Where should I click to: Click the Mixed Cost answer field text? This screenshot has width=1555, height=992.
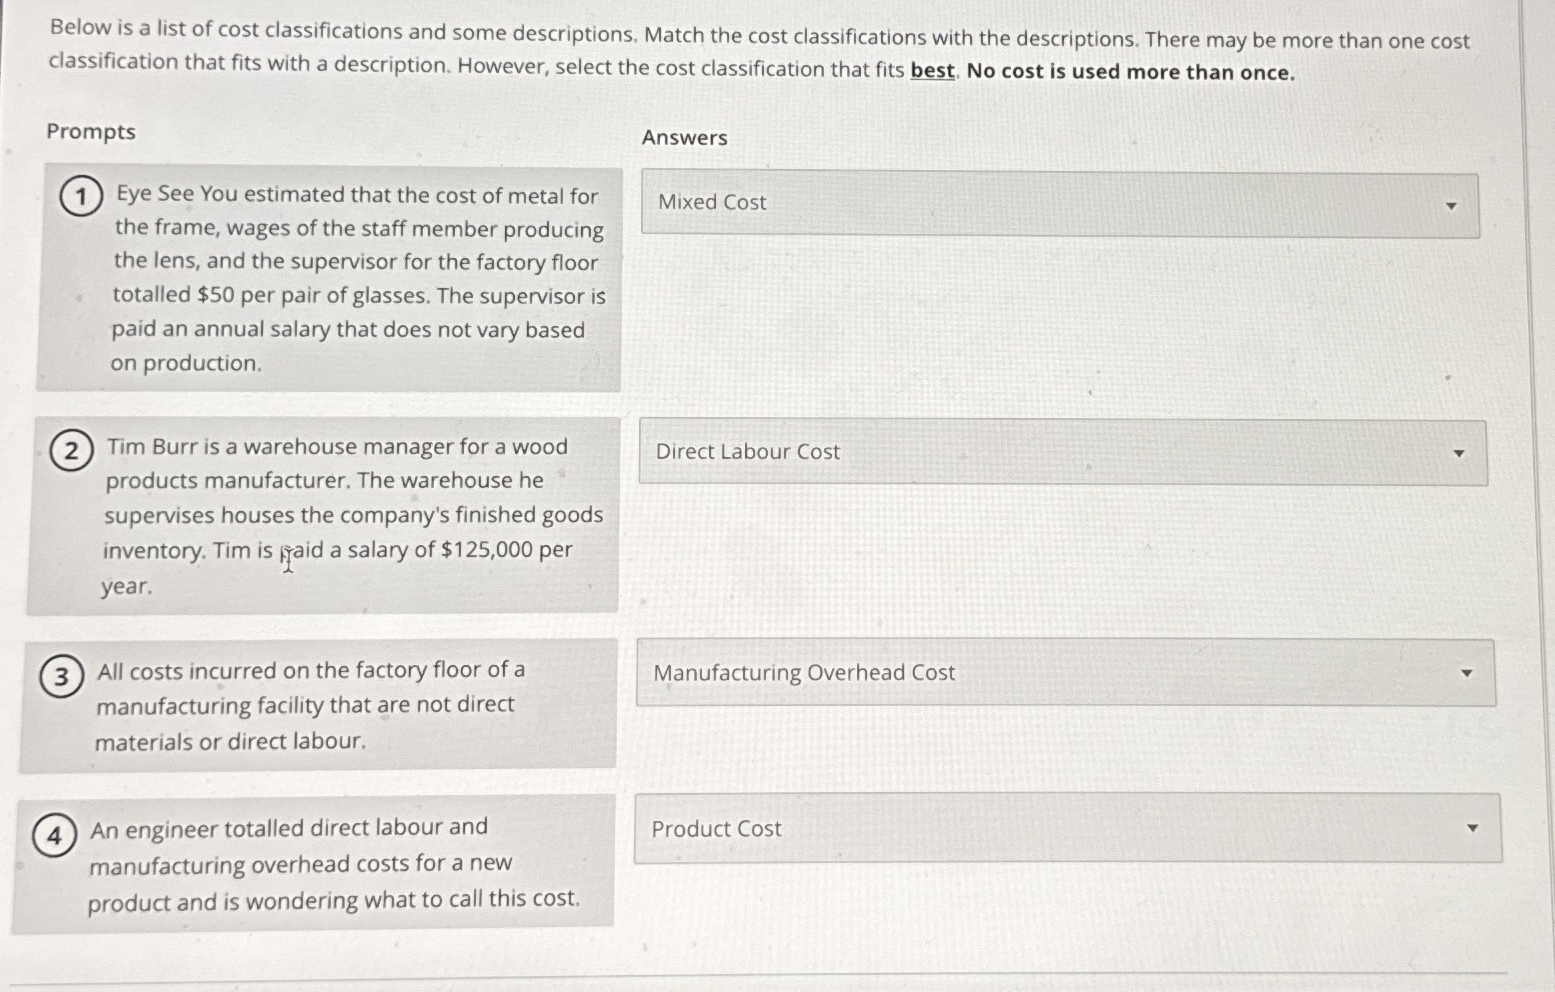711,203
